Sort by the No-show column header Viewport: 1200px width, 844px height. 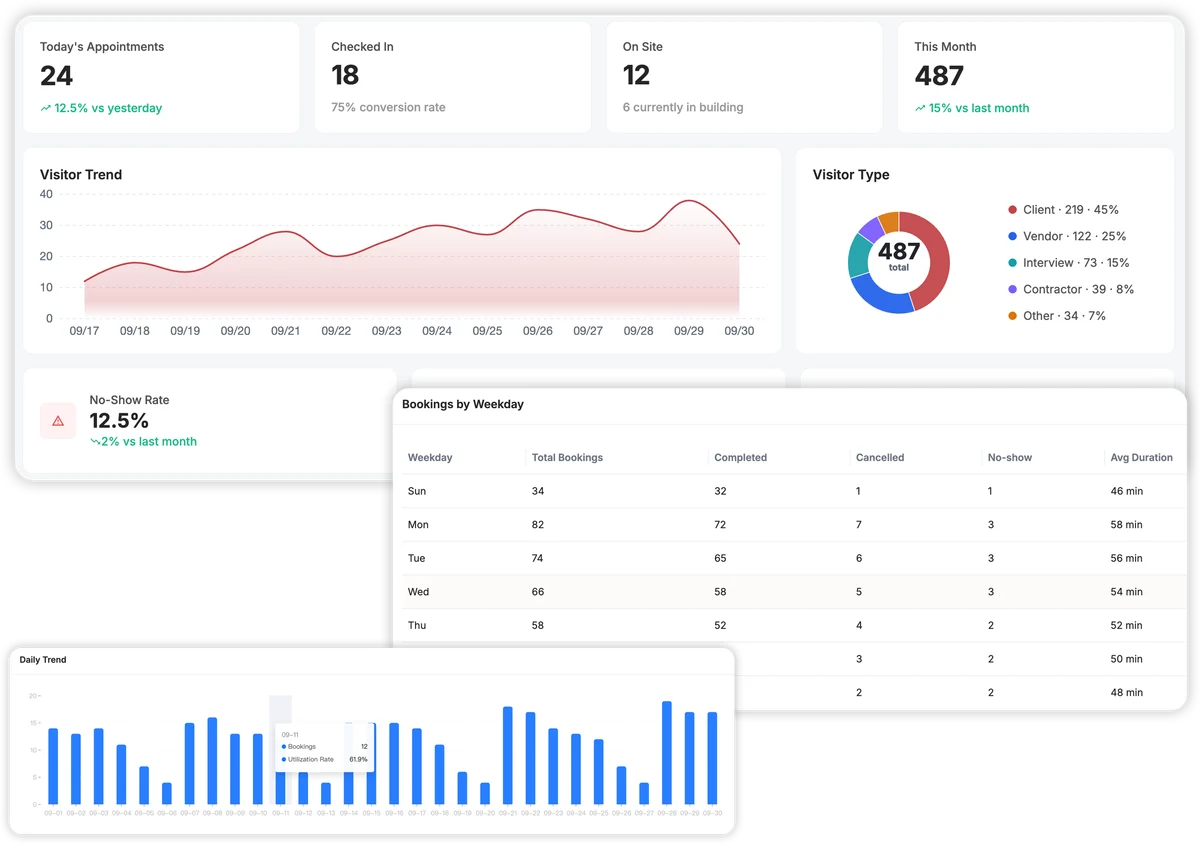[x=1010, y=457]
